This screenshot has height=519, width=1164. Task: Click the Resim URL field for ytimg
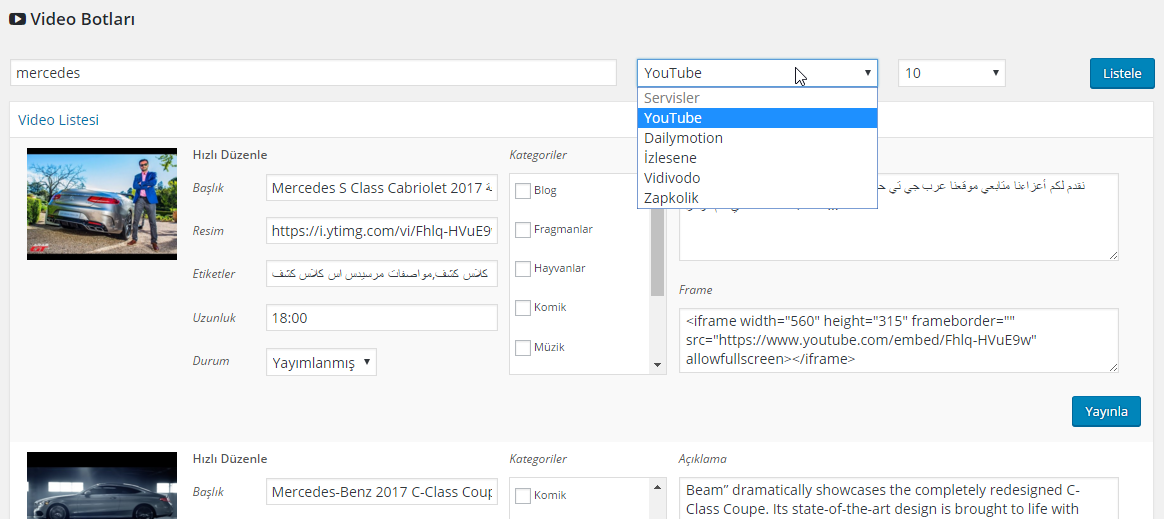coord(382,231)
